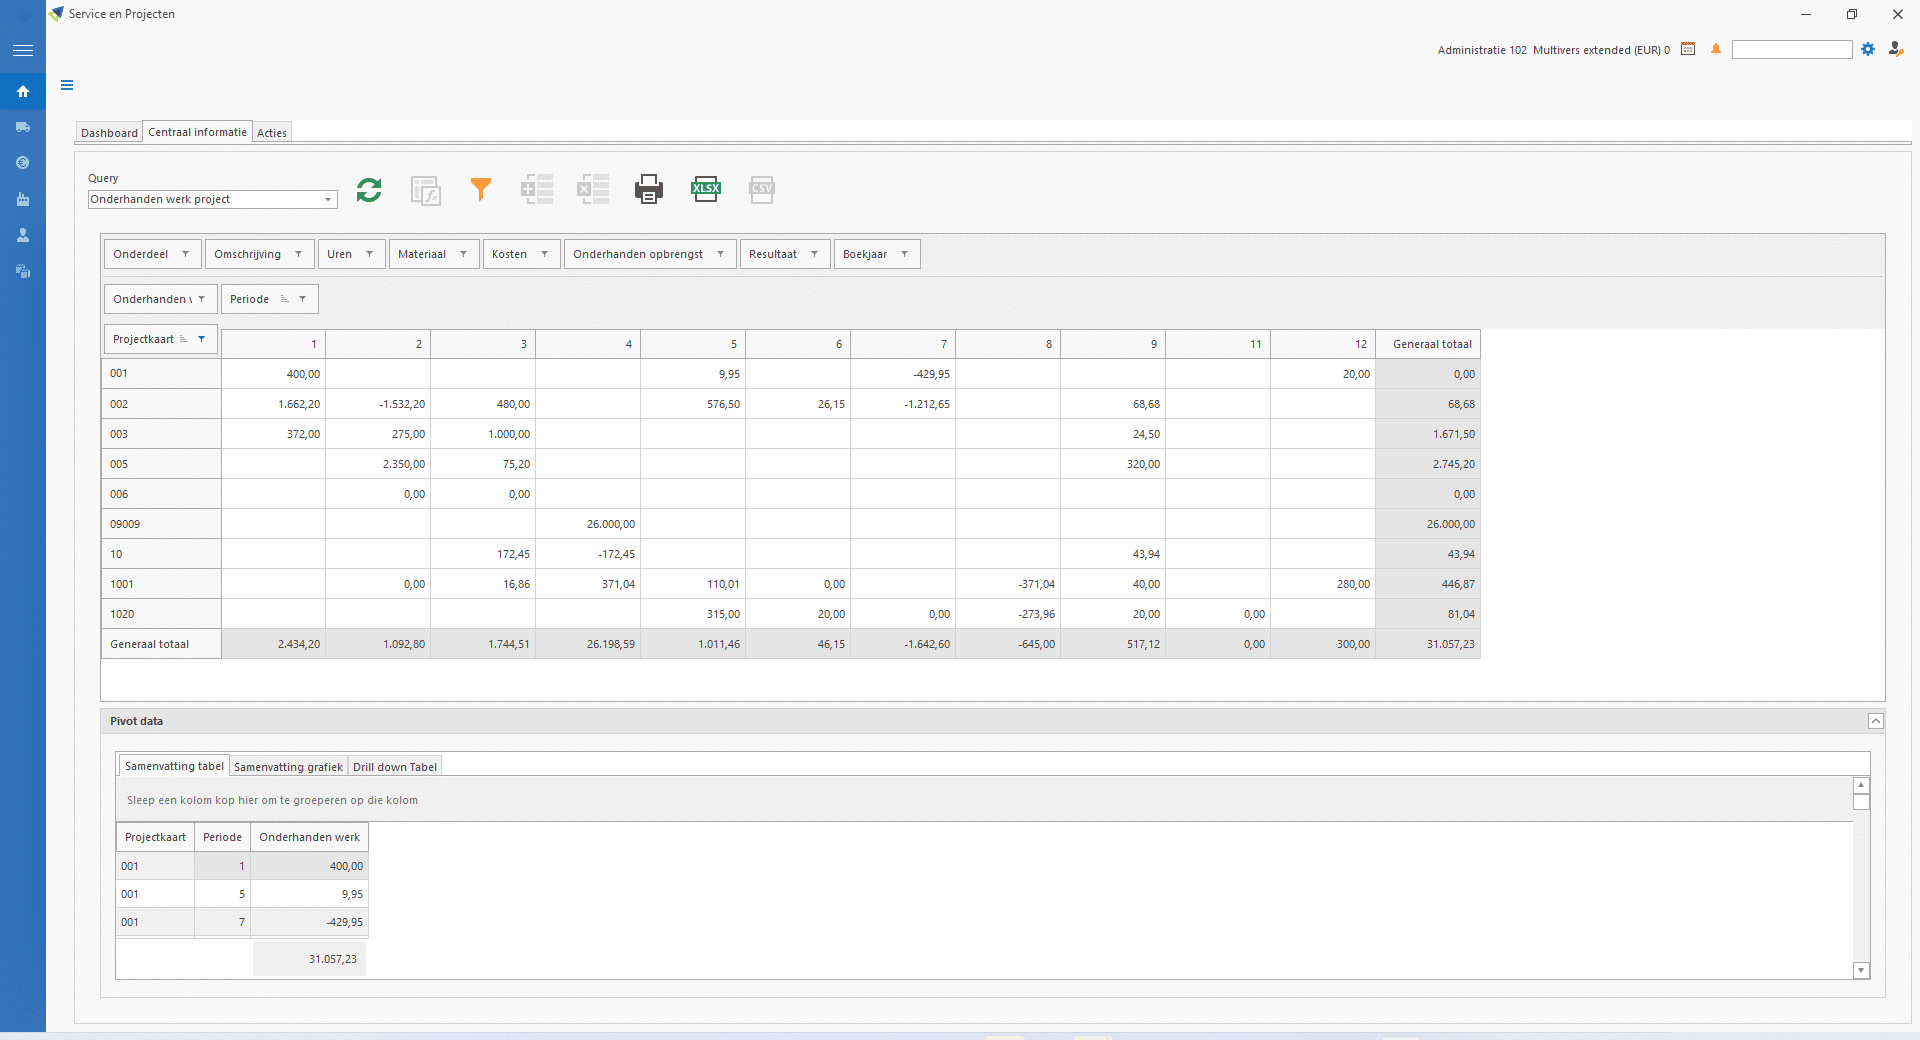Switch to the Dashboard tab

coord(109,133)
